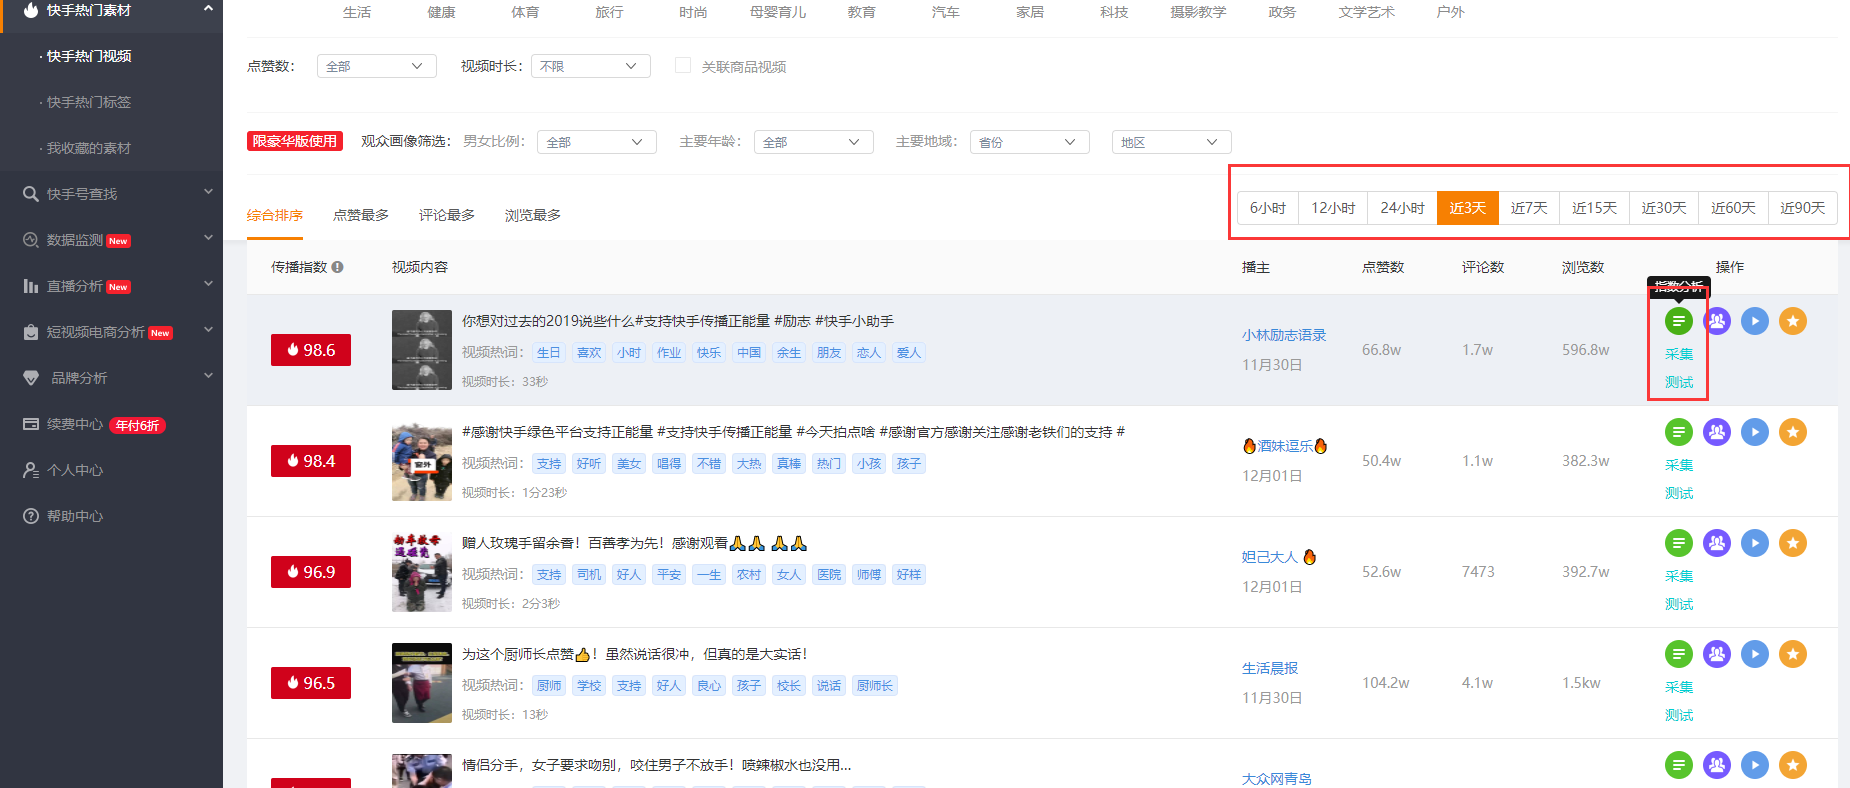Star the 大众网青岛 row video
1850x788 pixels.
point(1793,765)
